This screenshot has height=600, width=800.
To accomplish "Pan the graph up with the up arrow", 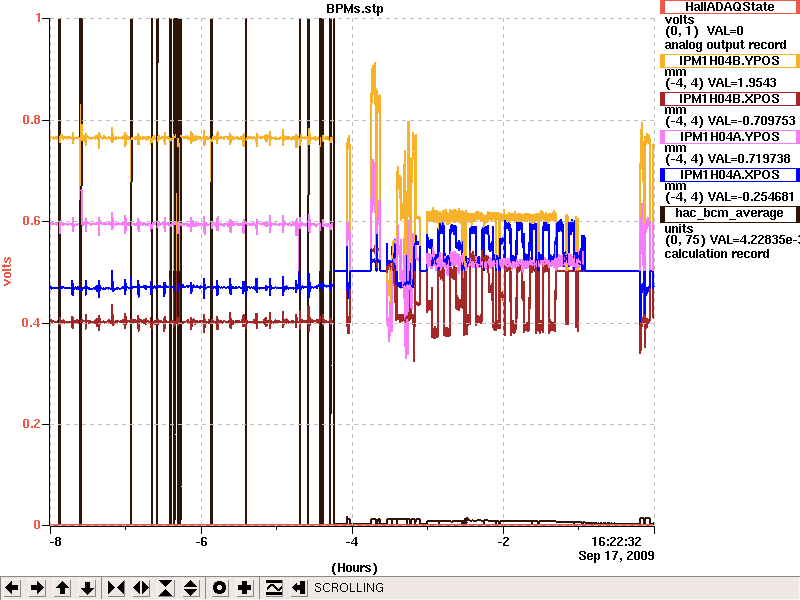I will pyautogui.click(x=63, y=588).
